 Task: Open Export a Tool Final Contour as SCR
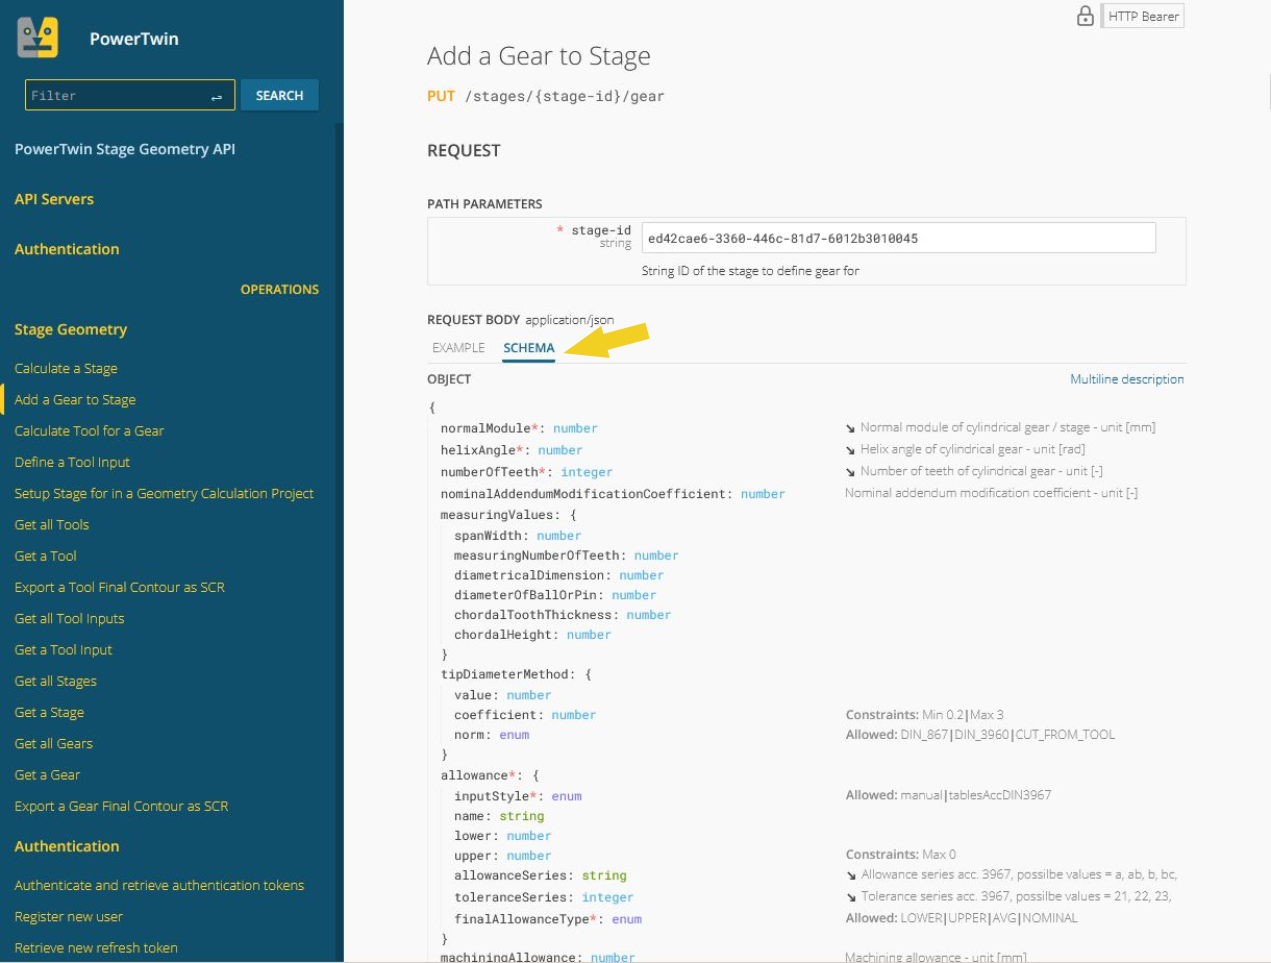click(119, 587)
